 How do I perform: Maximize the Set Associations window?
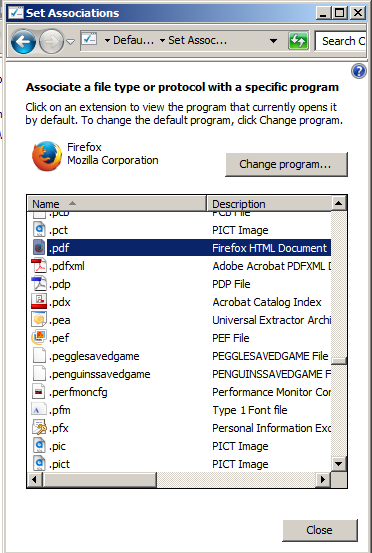[x=340, y=13]
